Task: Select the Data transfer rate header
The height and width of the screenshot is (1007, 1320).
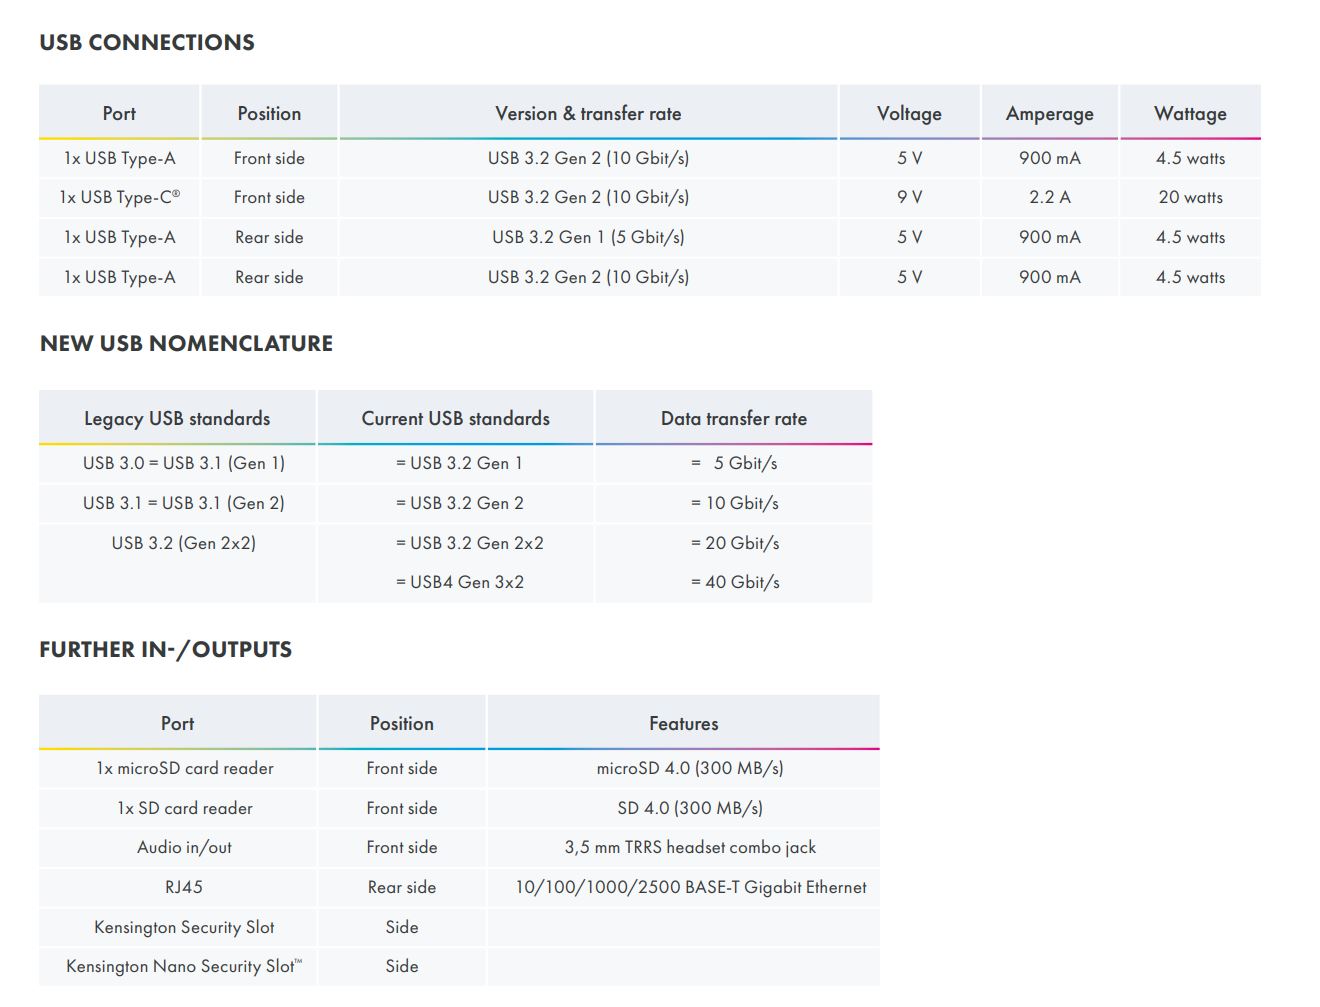Action: [x=734, y=418]
